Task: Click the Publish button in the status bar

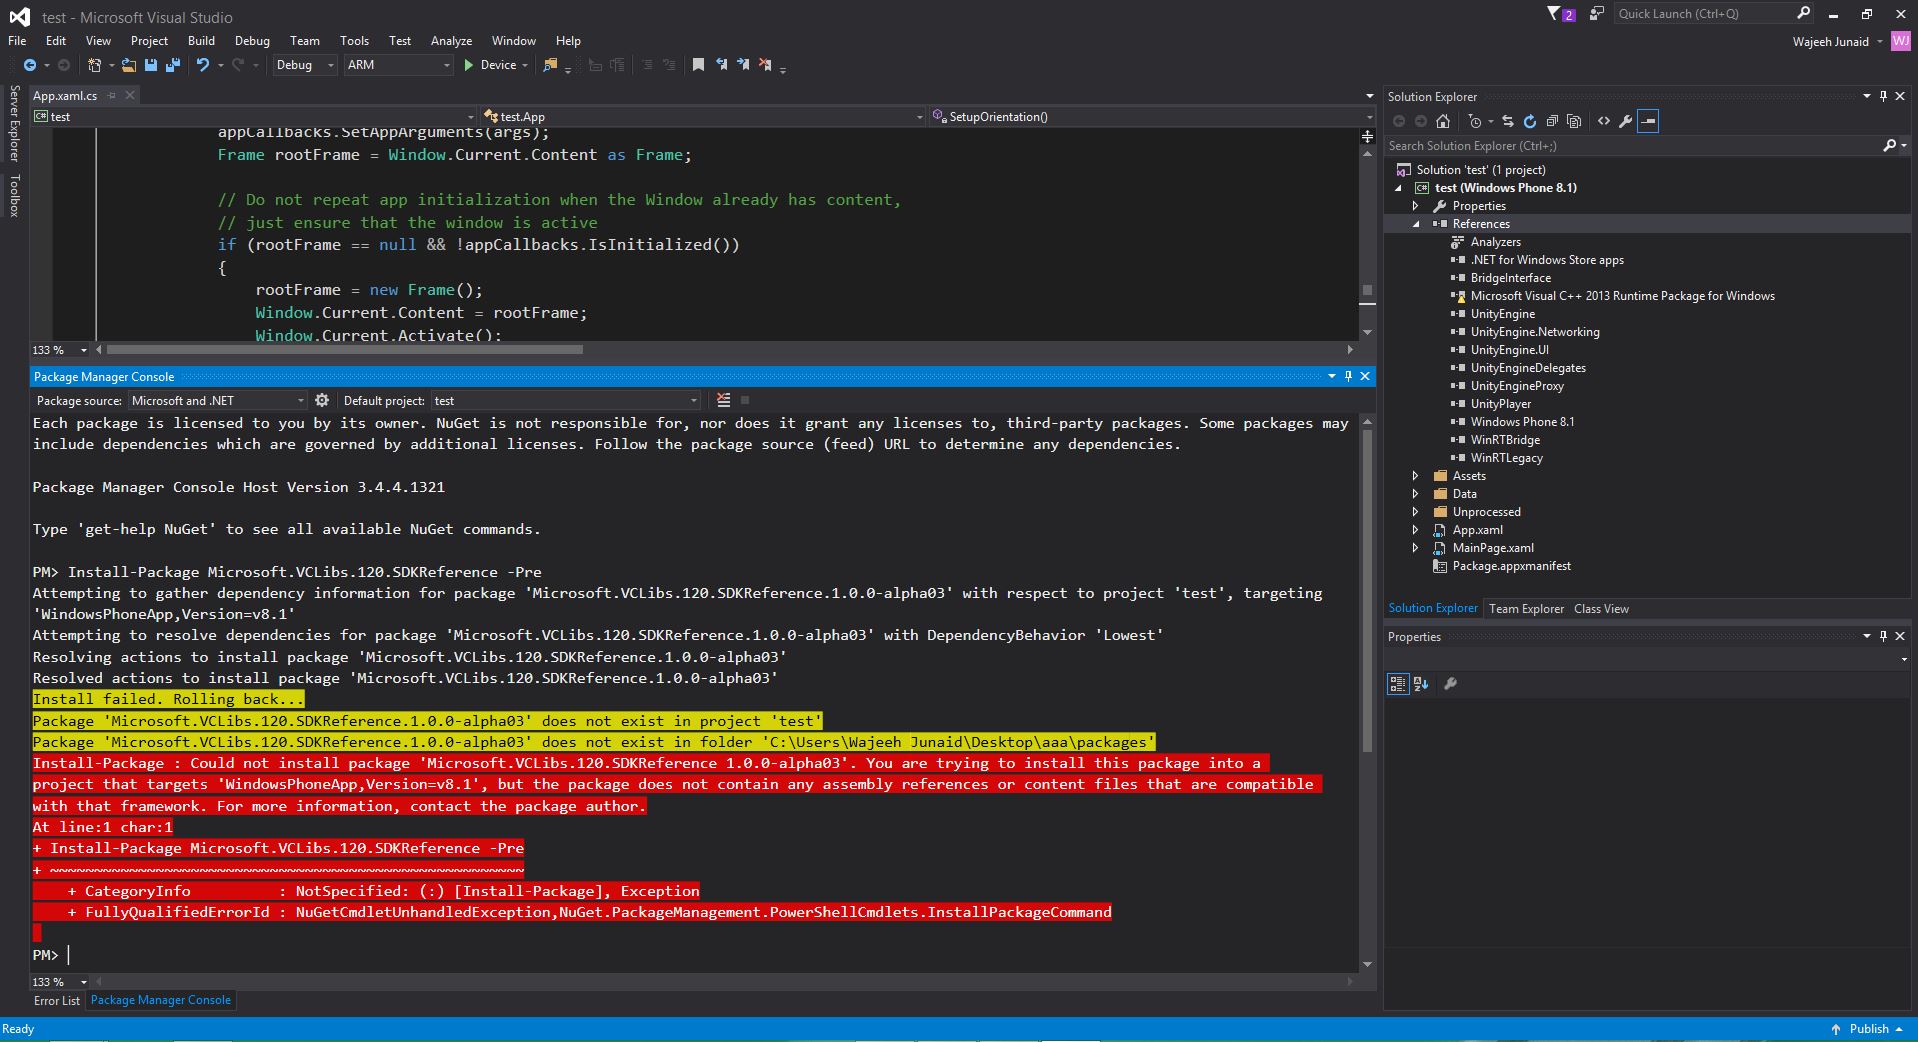Action: click(1868, 1029)
